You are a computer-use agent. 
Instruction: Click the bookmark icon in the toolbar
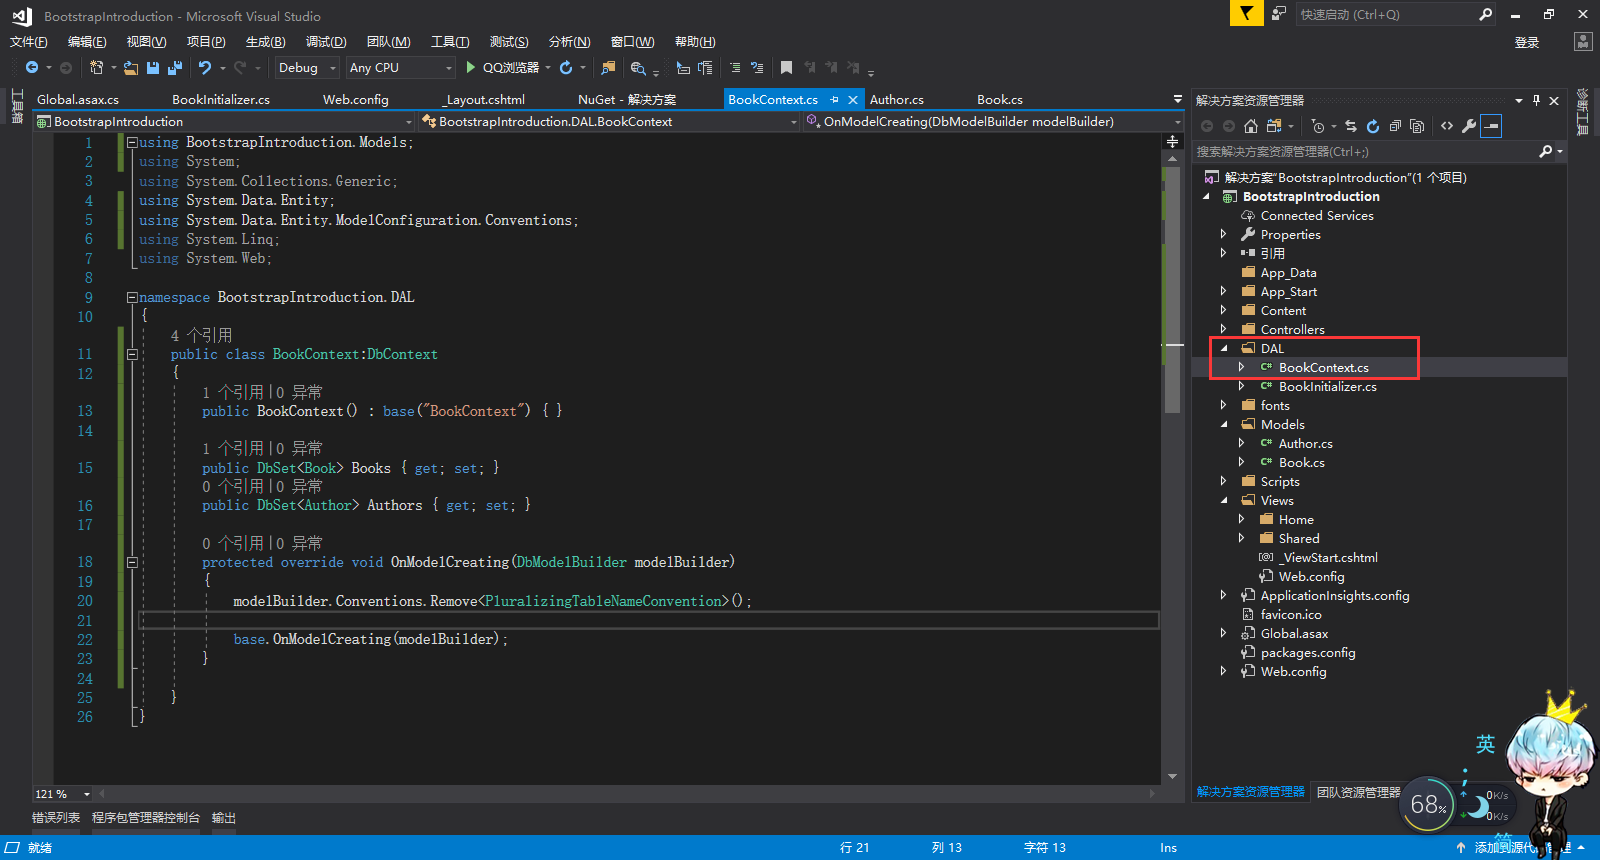coord(786,68)
